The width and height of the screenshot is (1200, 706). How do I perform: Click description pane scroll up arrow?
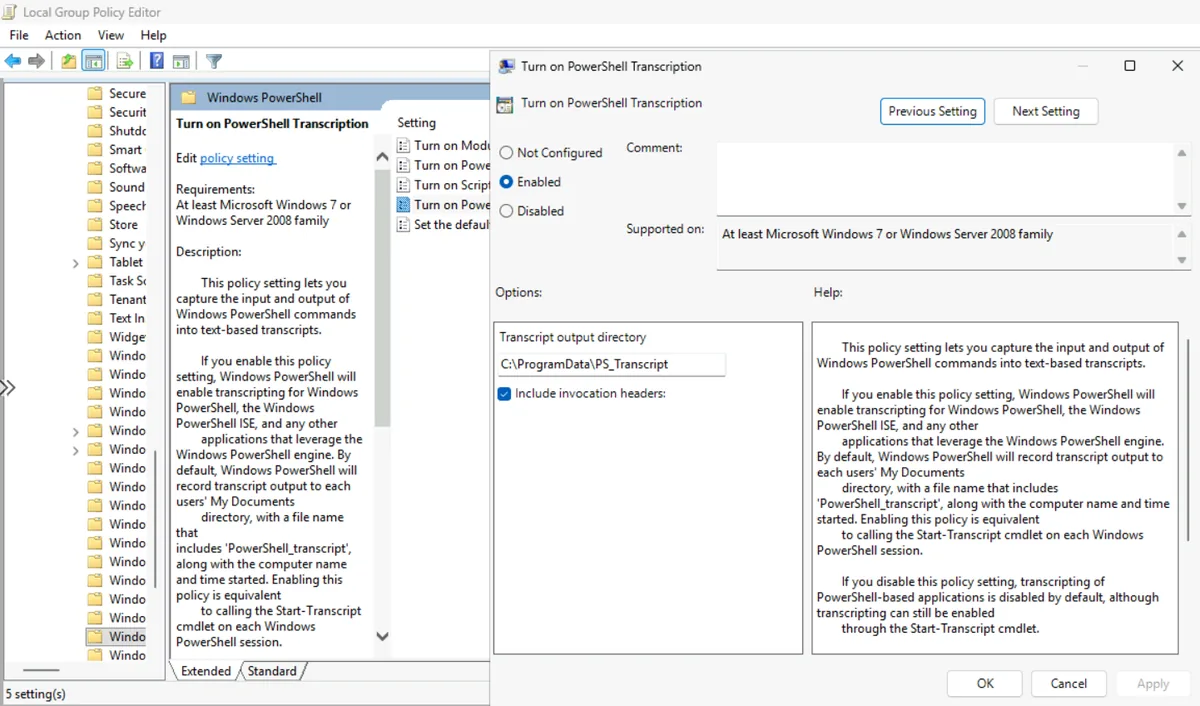pos(382,157)
